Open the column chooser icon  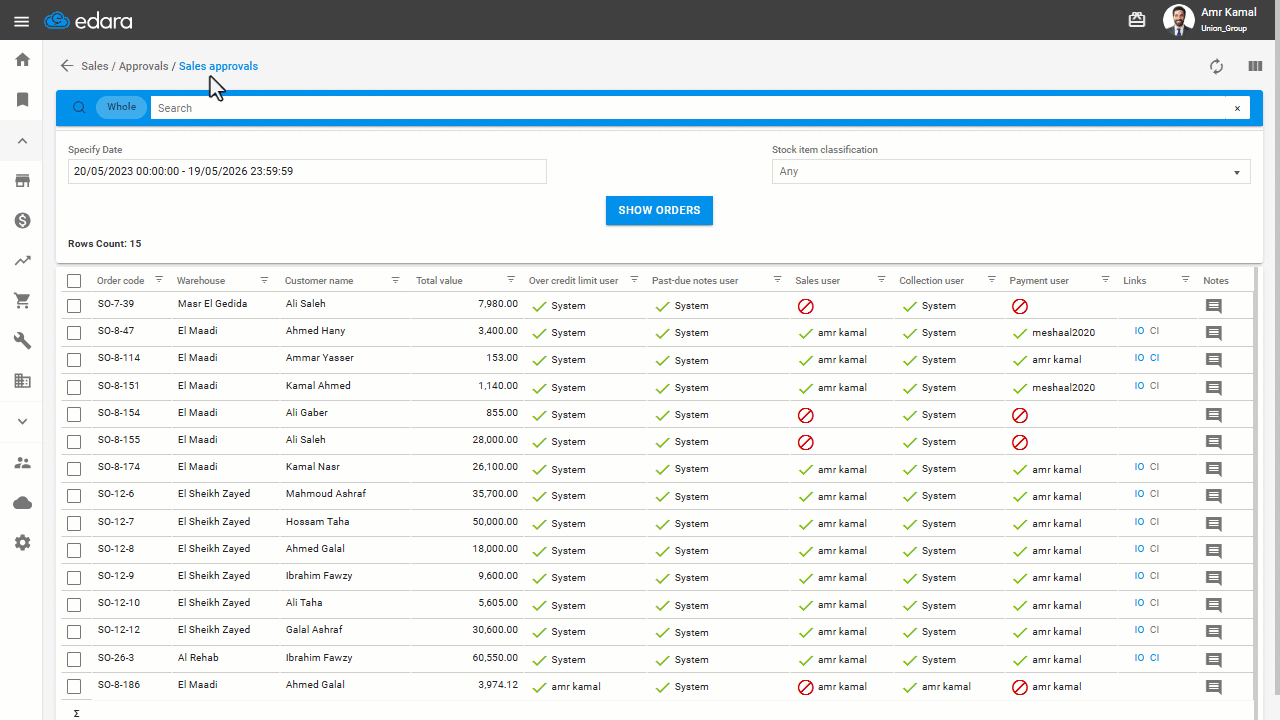click(1255, 66)
